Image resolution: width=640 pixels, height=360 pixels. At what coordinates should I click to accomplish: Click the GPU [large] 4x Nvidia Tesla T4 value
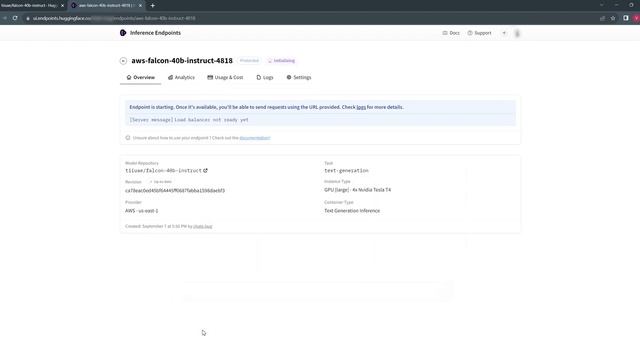(x=358, y=190)
